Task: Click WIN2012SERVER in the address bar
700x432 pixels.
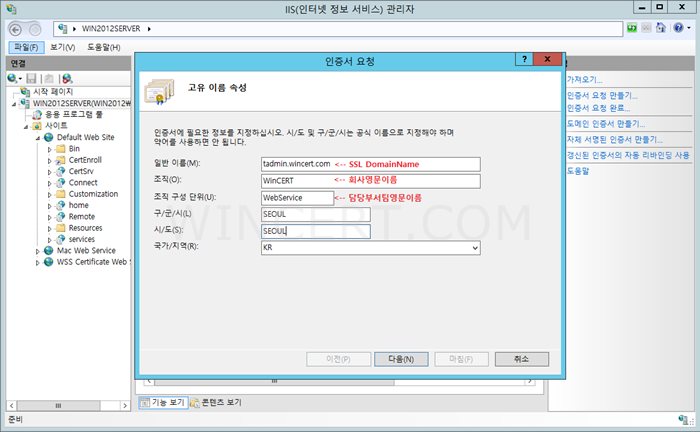Action: point(111,29)
